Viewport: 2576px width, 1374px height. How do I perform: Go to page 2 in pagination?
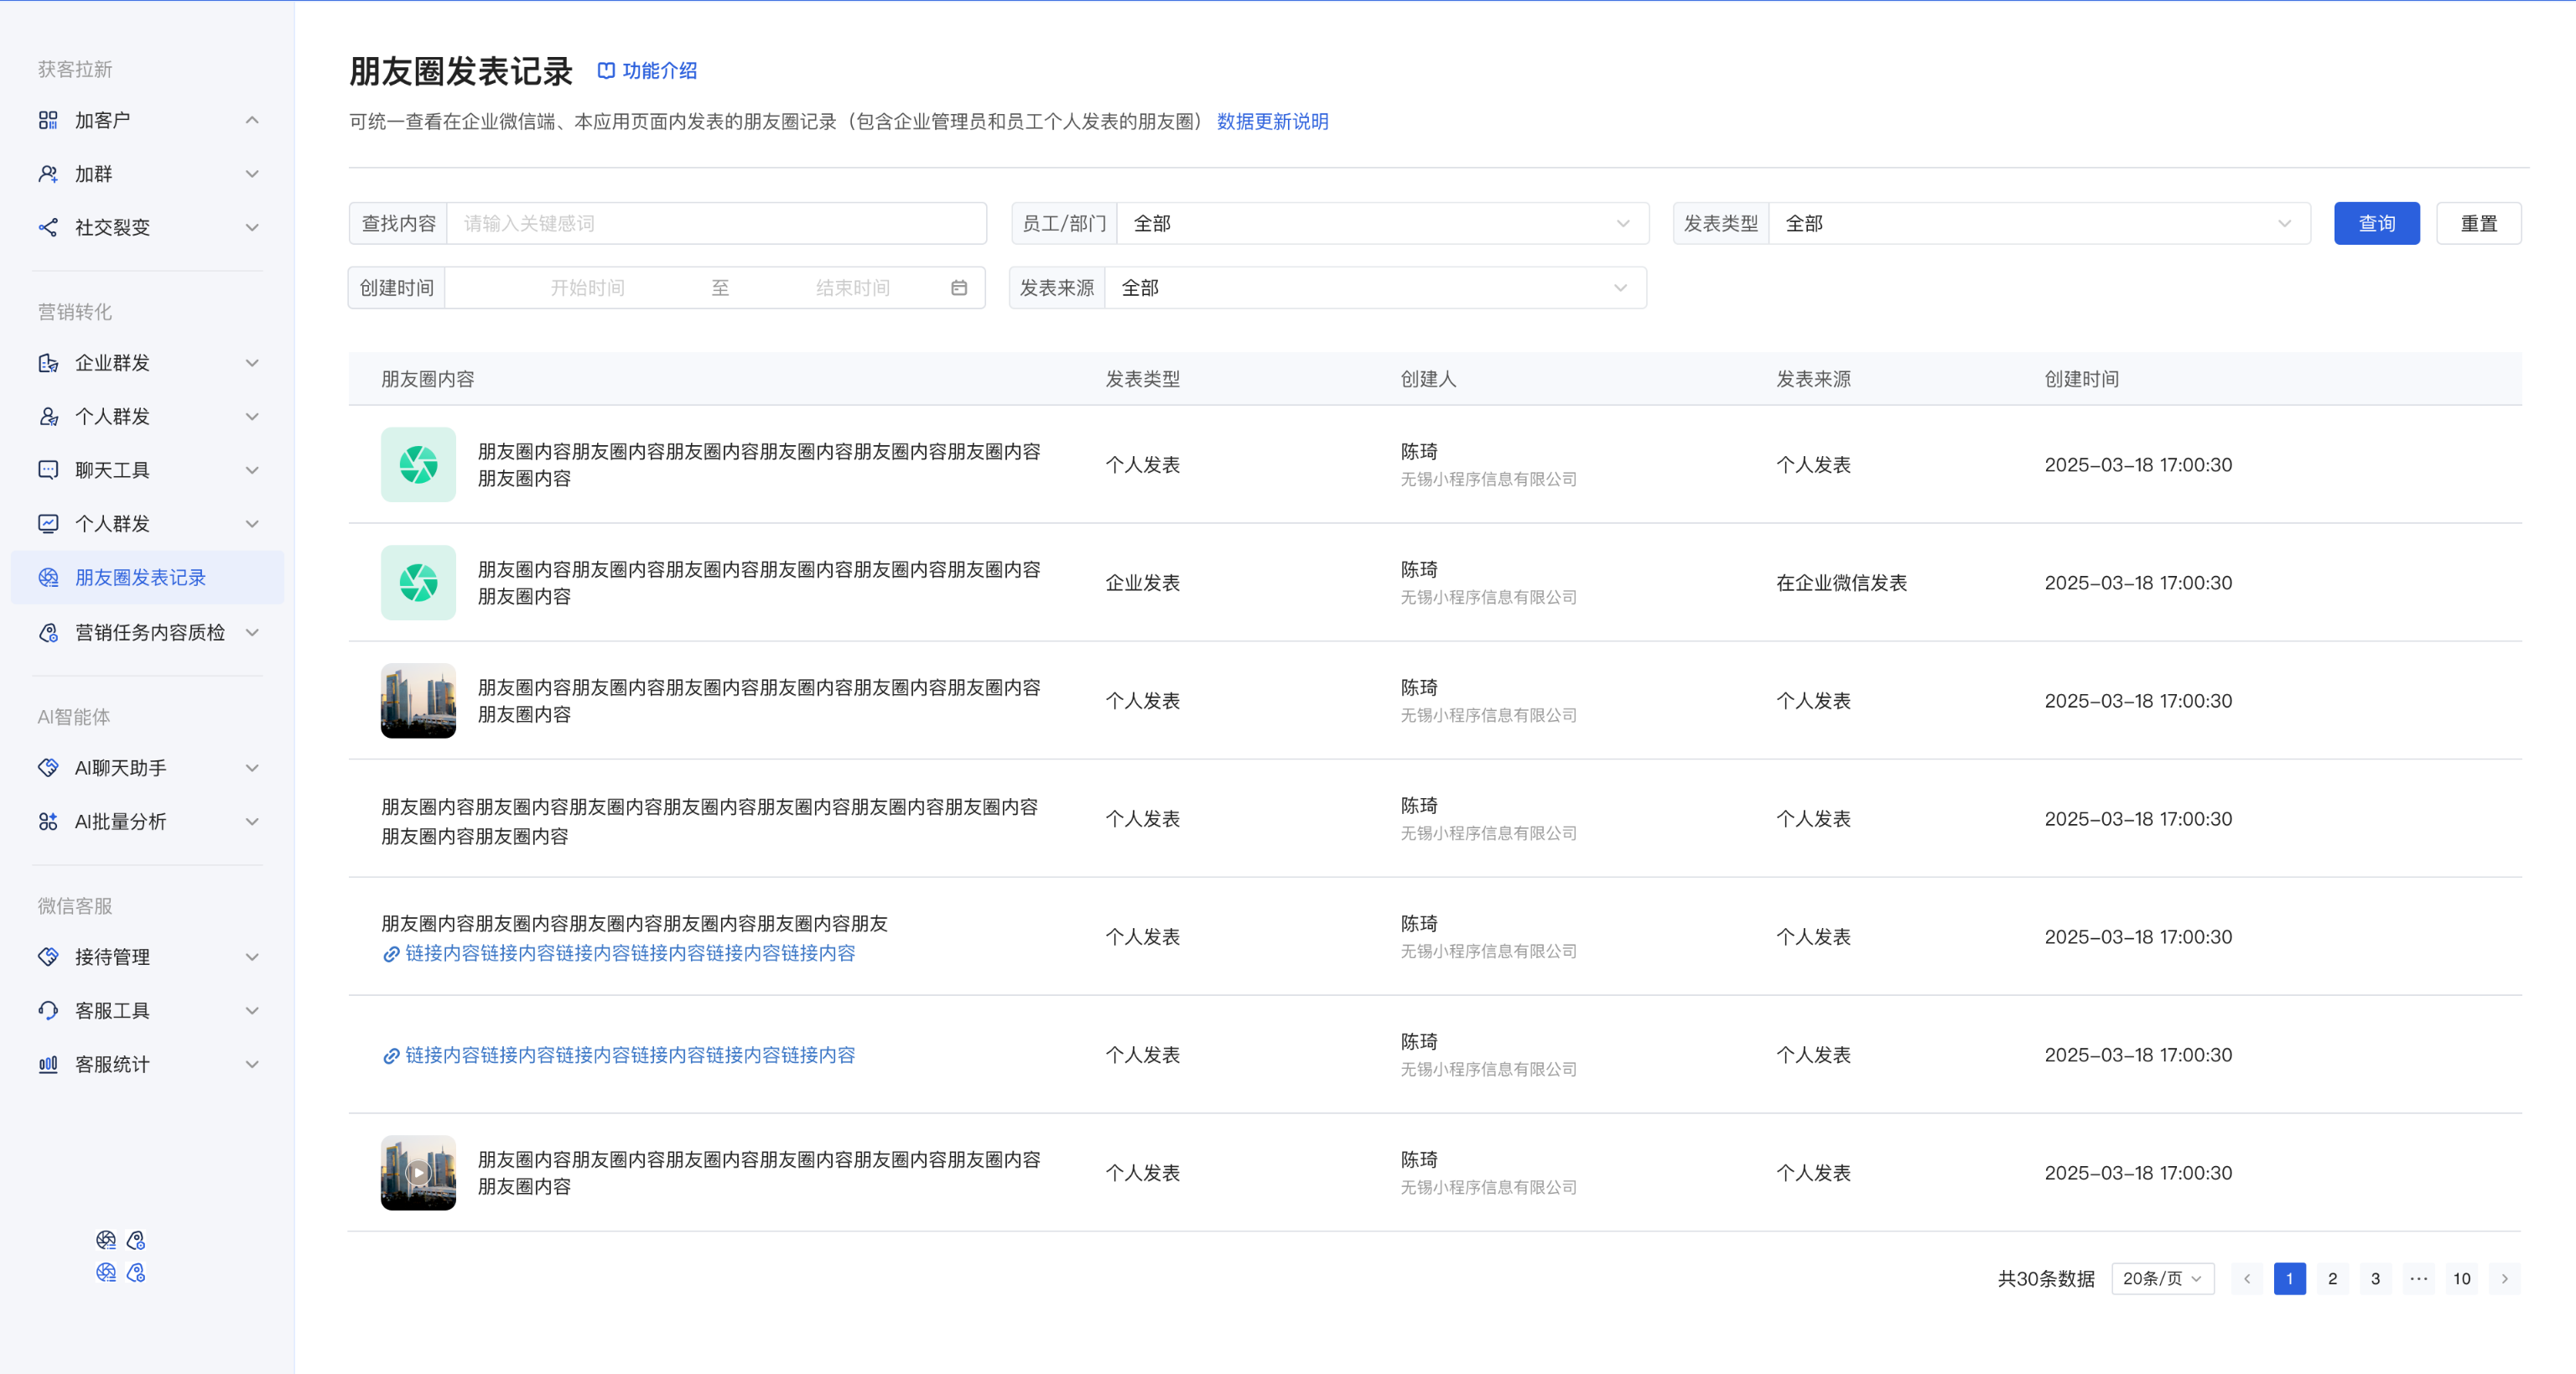point(2333,1278)
